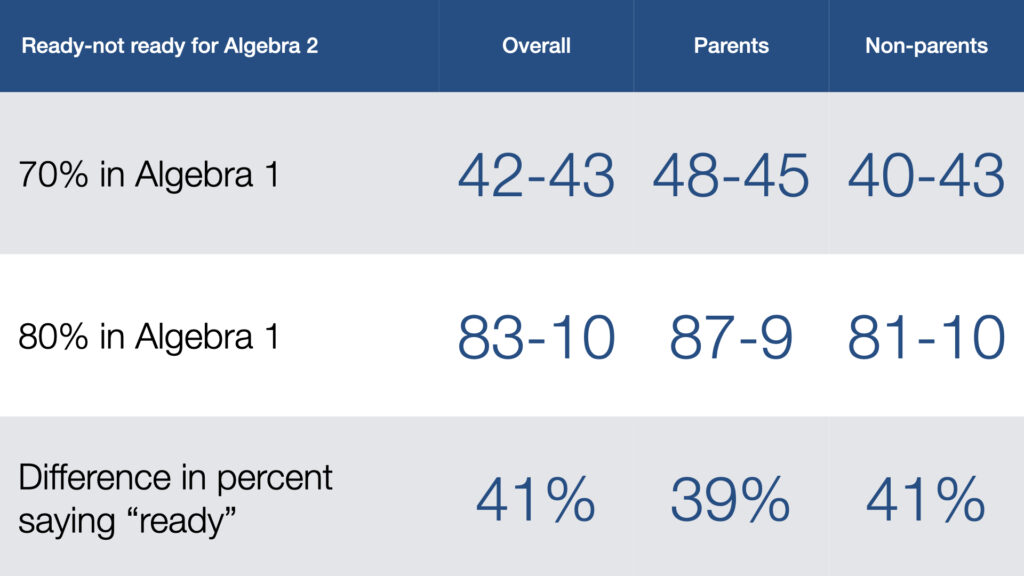The width and height of the screenshot is (1024, 576).
Task: Click the word 'percent' in the bottom row
Action: pos(274,479)
